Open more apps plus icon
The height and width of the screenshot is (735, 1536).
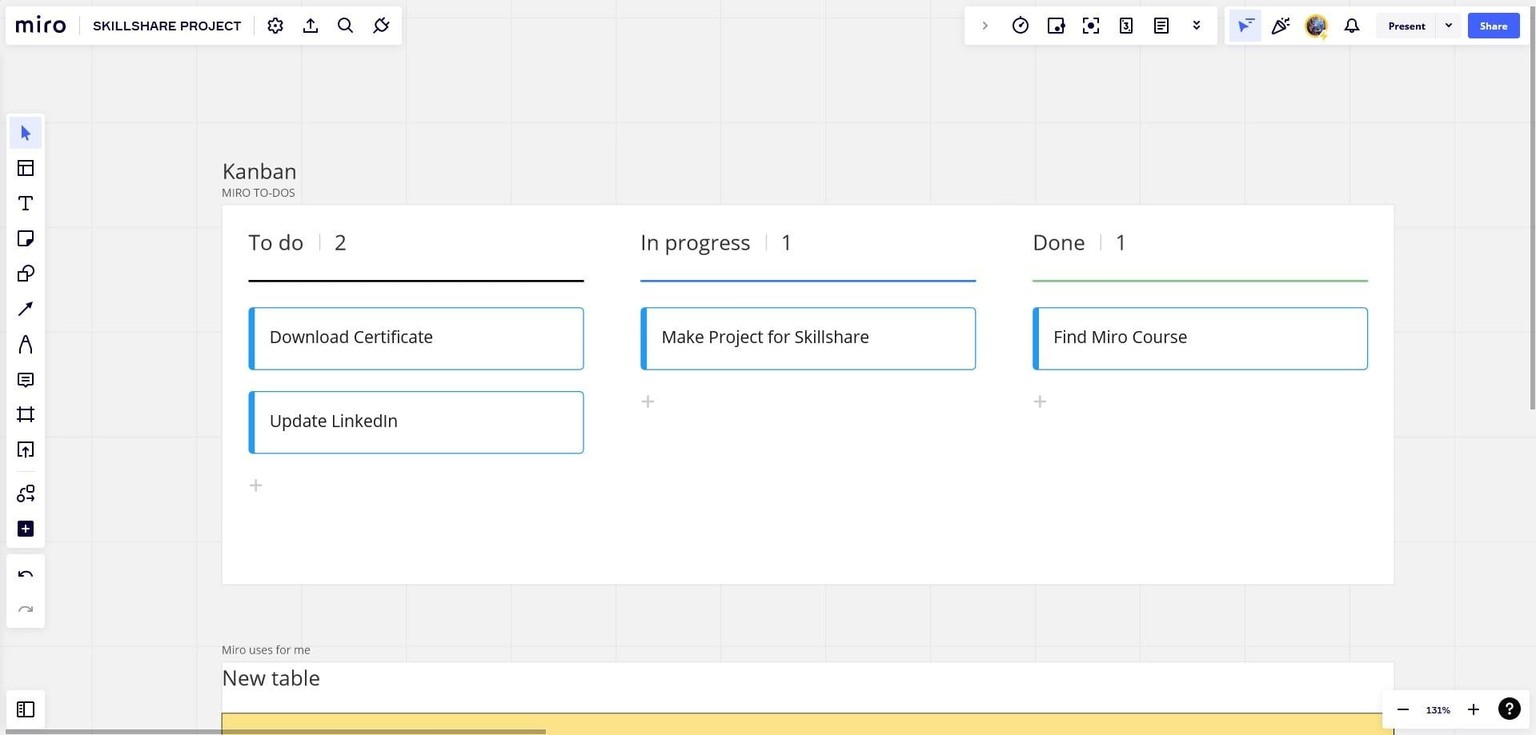click(26, 528)
